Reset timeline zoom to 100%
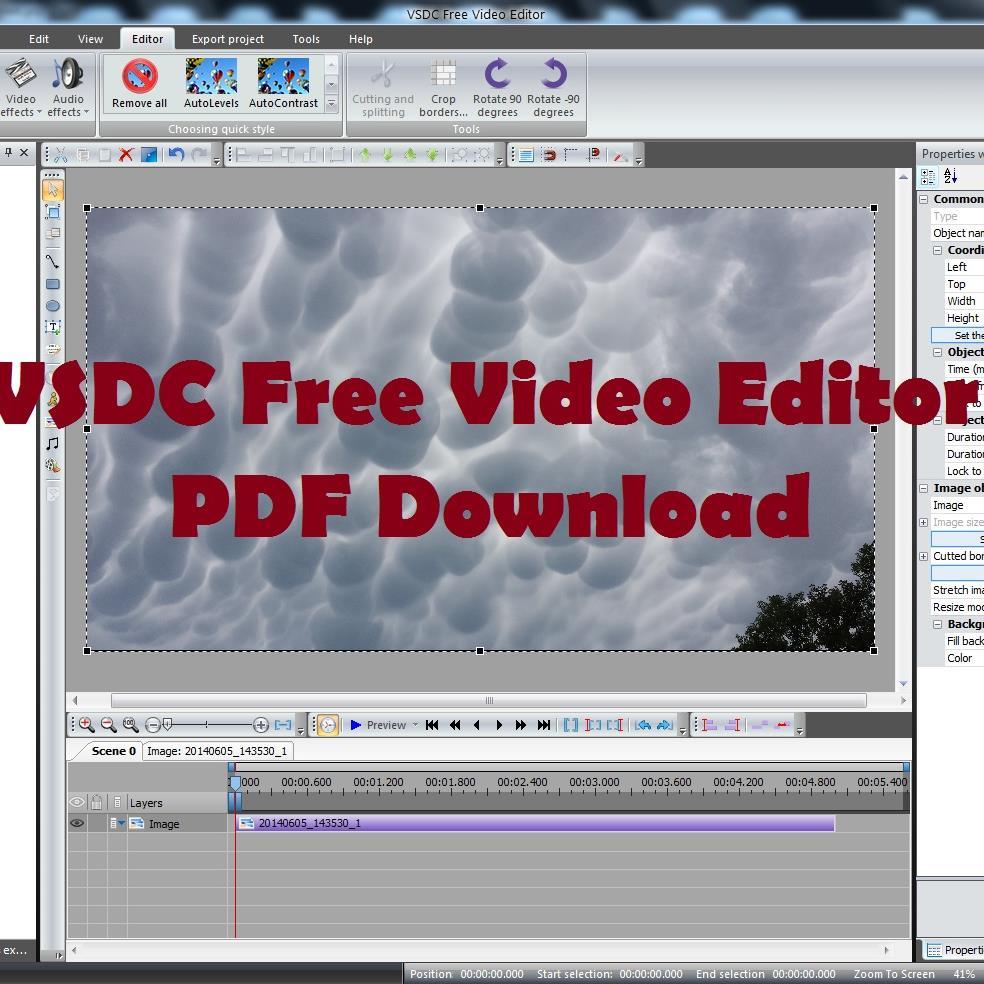 pyautogui.click(x=131, y=725)
